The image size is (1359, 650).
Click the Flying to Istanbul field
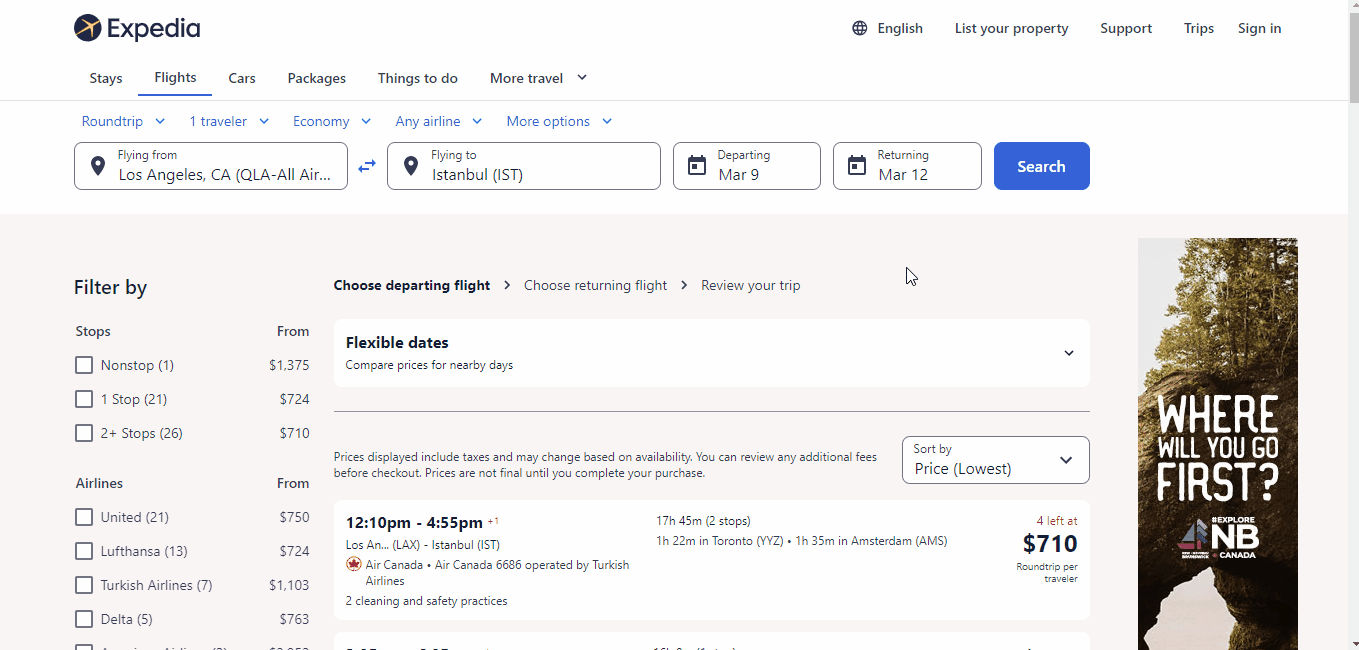point(524,166)
